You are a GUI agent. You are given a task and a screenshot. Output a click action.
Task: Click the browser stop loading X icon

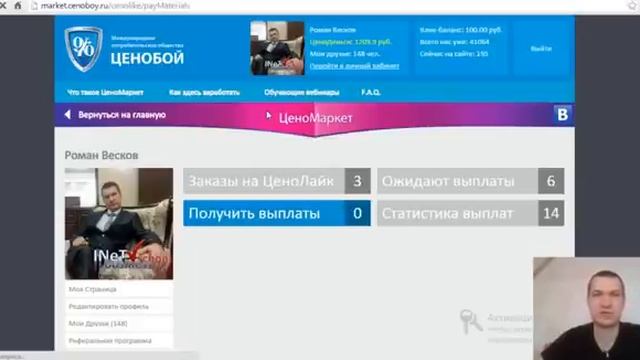click(3, 6)
